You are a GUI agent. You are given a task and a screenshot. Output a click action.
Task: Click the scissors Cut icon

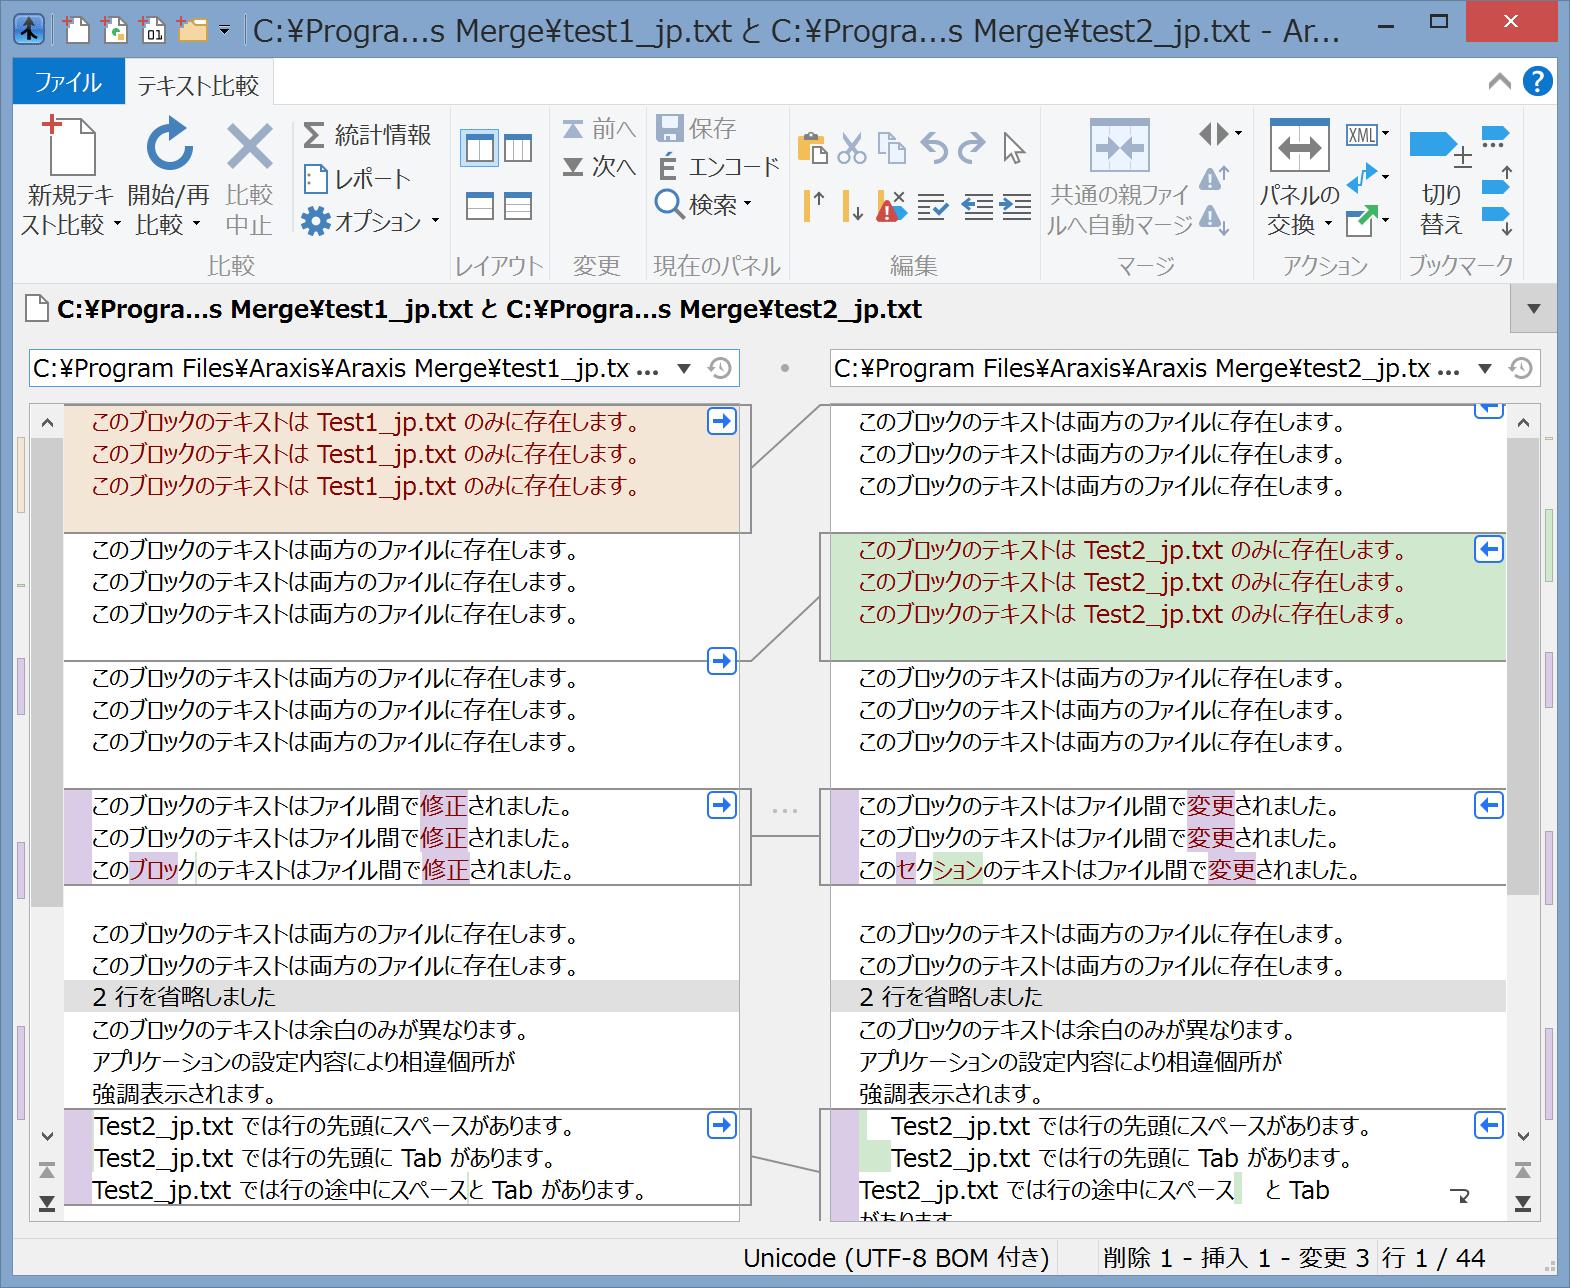(852, 149)
